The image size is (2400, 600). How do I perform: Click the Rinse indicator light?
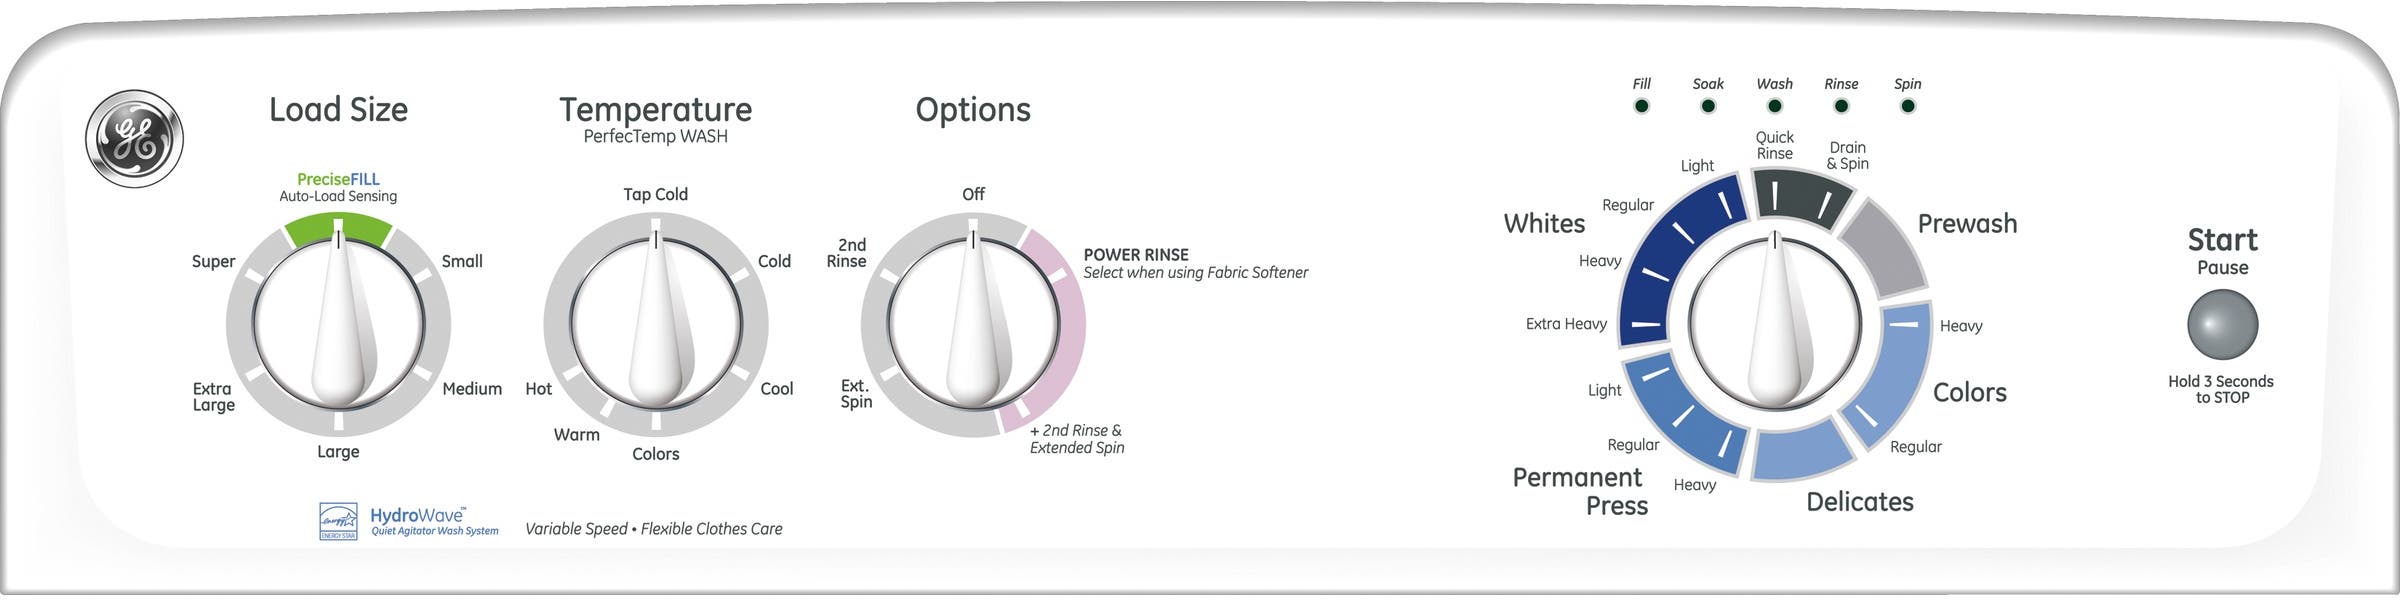(1841, 106)
